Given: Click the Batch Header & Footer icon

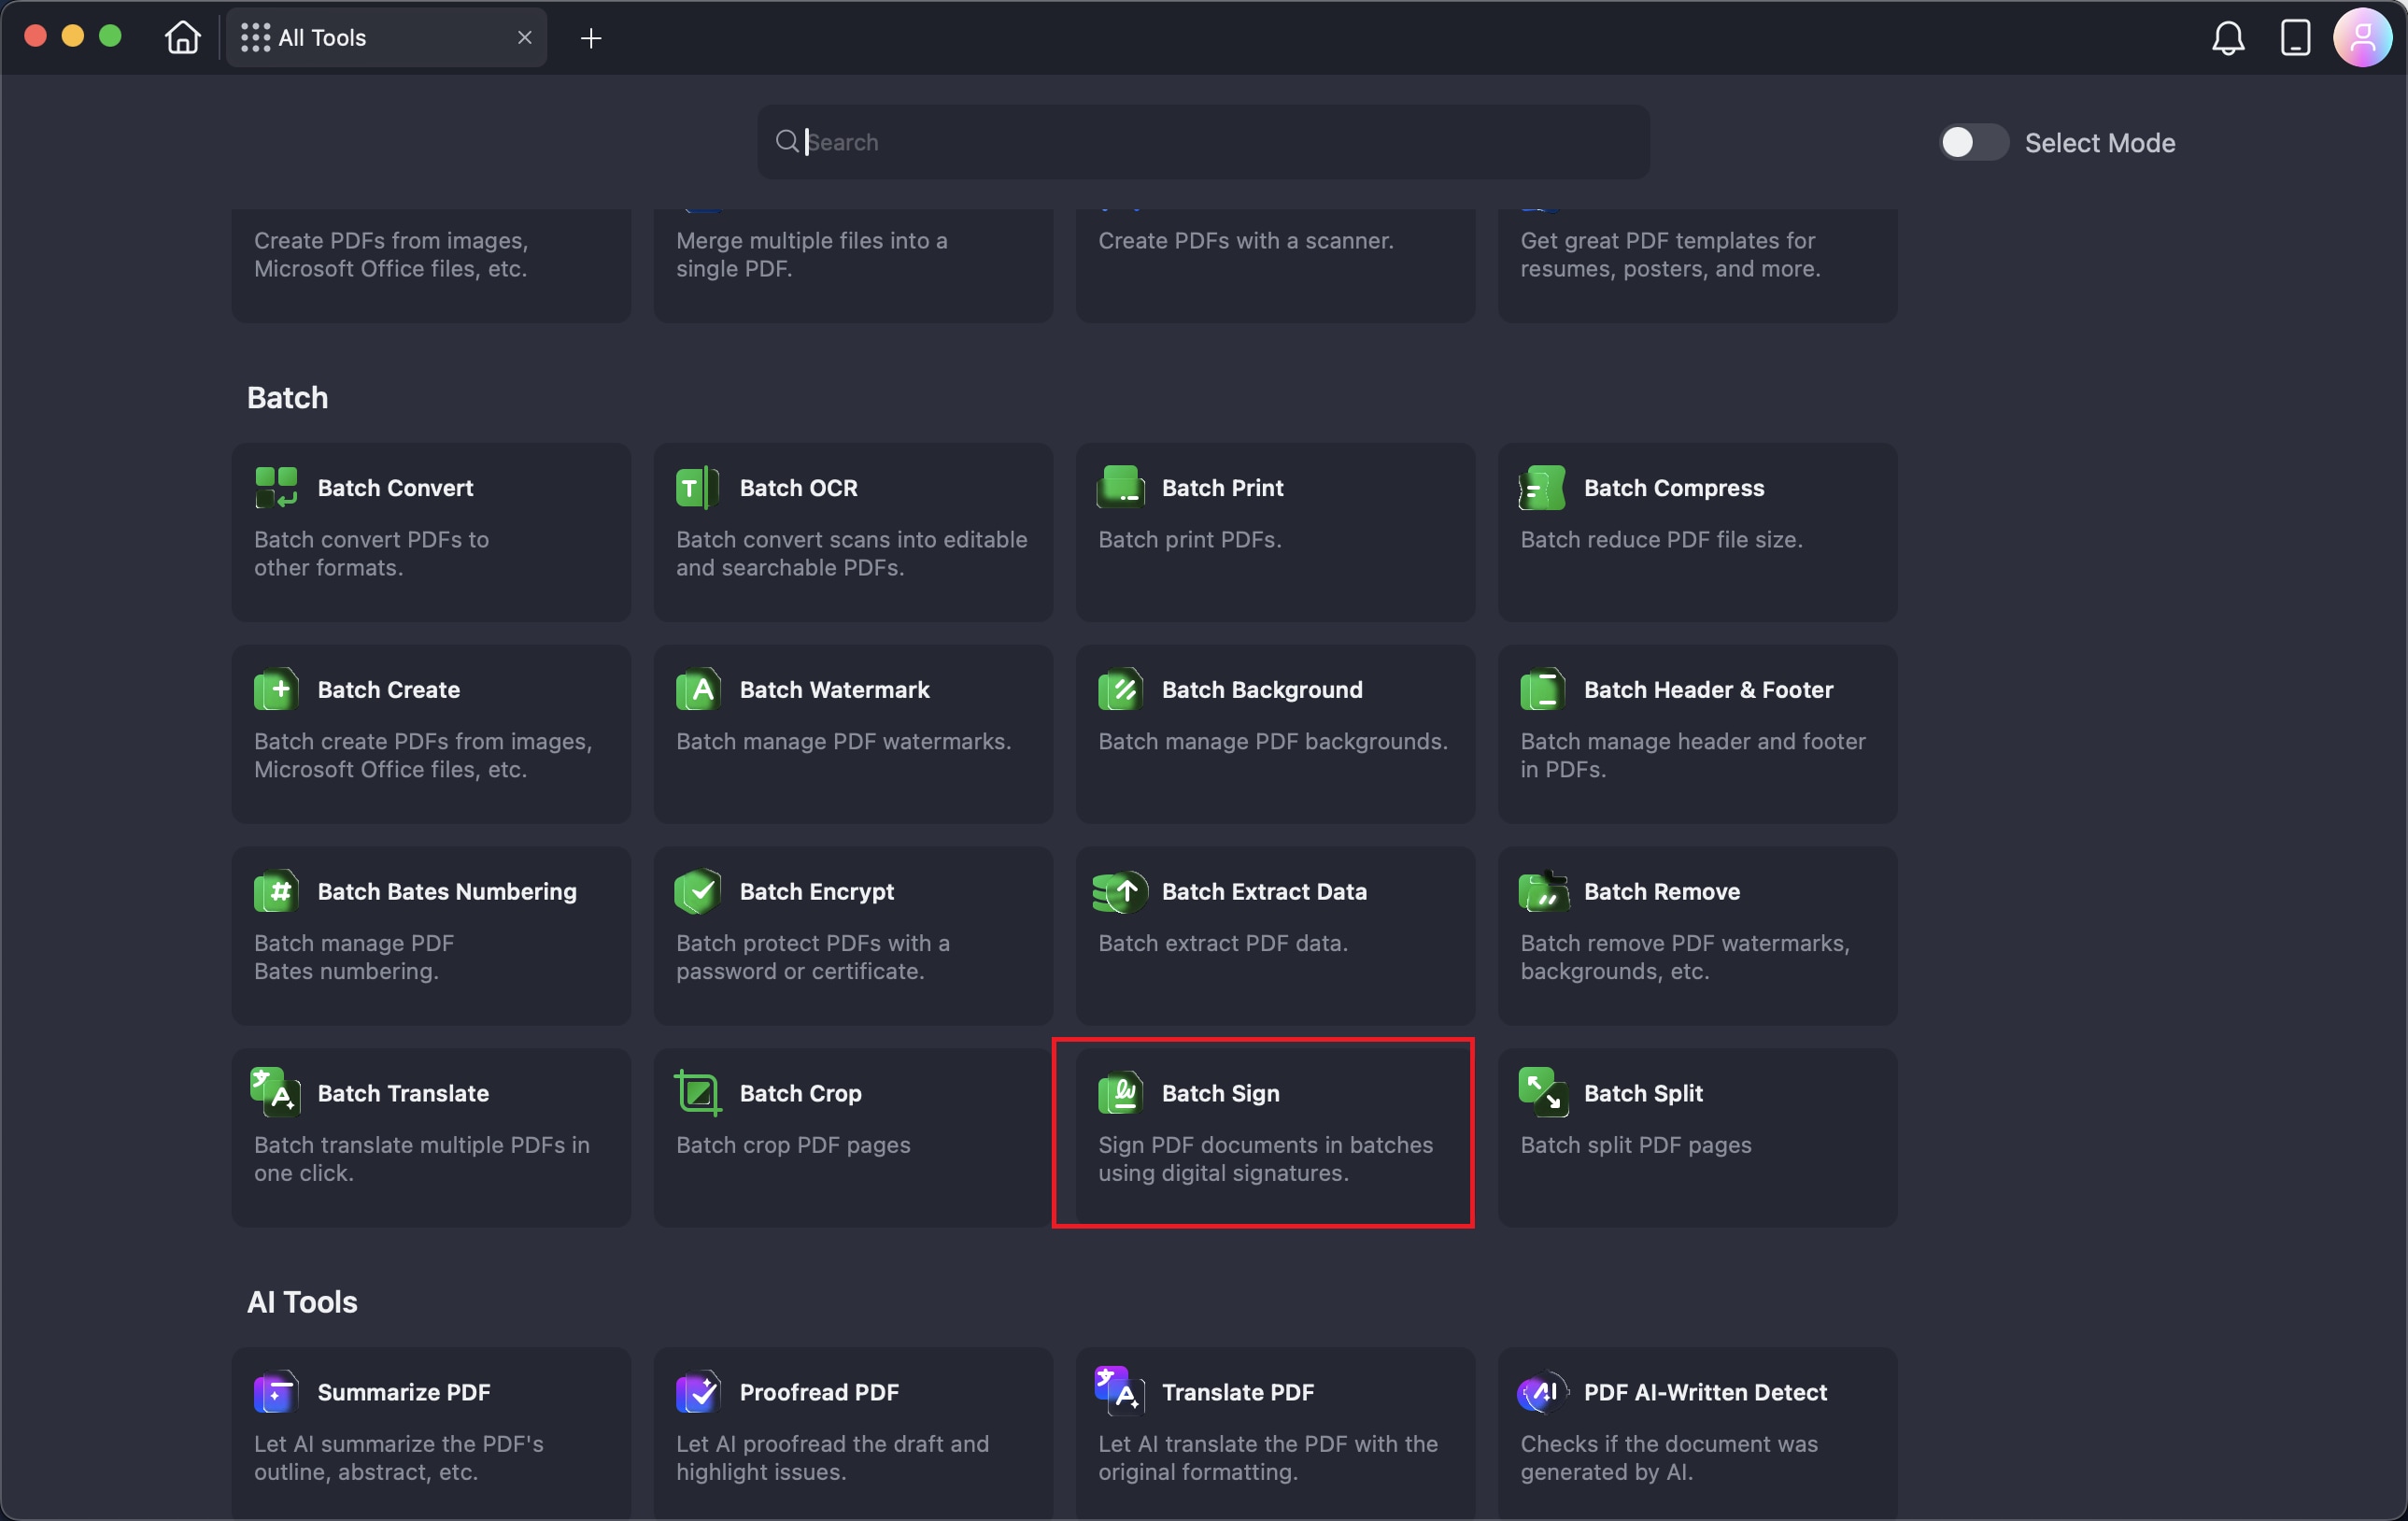Looking at the screenshot, I should pos(1542,689).
